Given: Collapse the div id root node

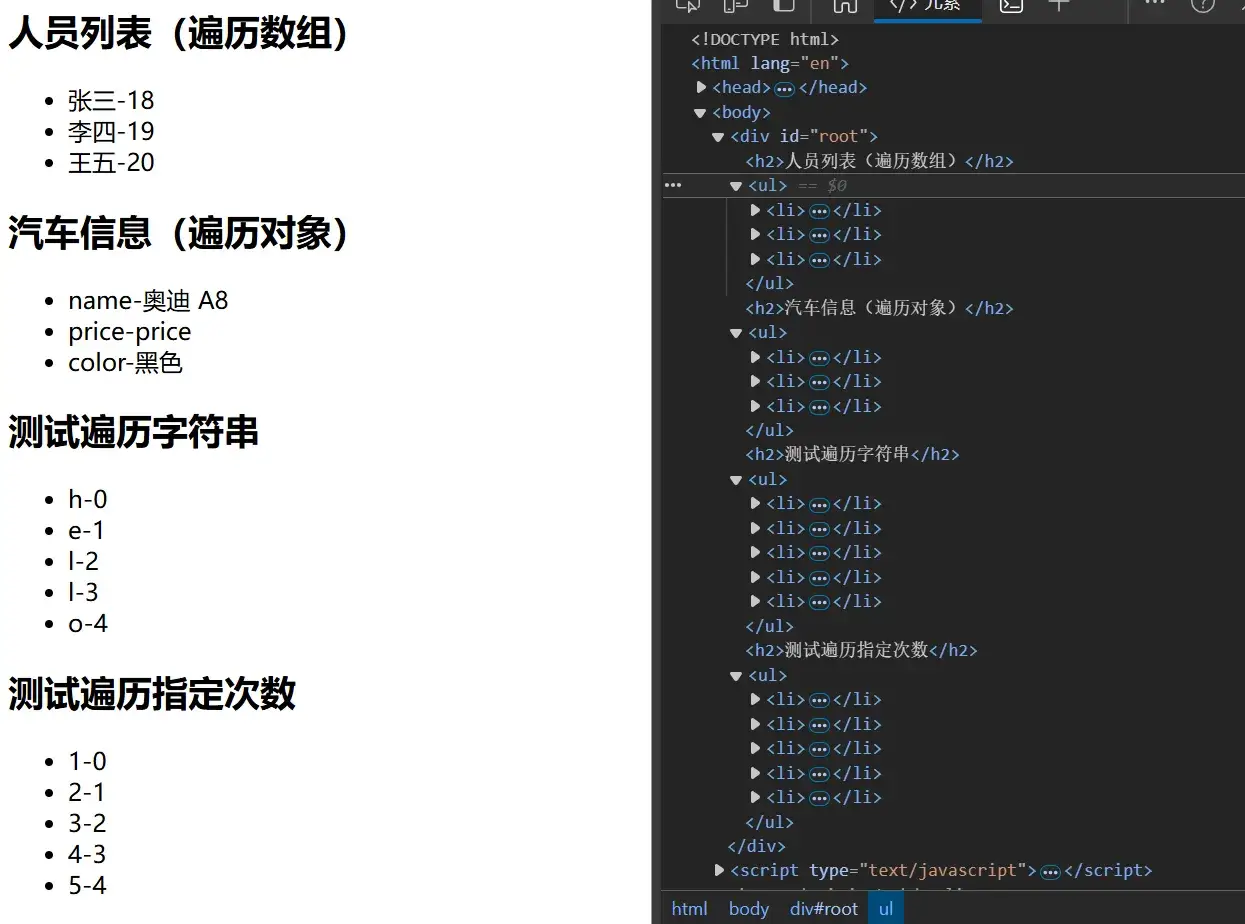Looking at the screenshot, I should pyautogui.click(x=718, y=137).
